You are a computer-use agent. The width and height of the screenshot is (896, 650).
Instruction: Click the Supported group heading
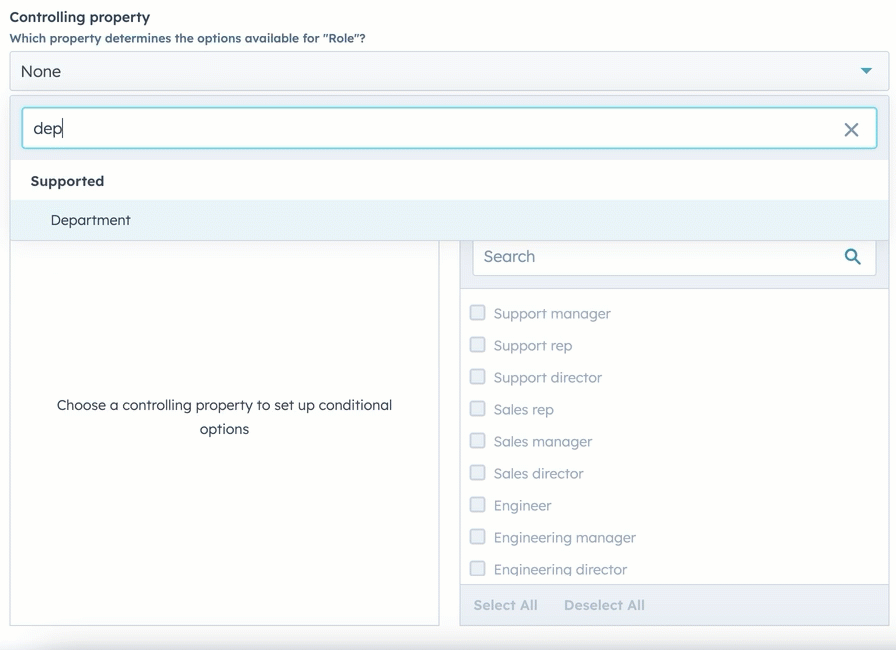tap(67, 181)
